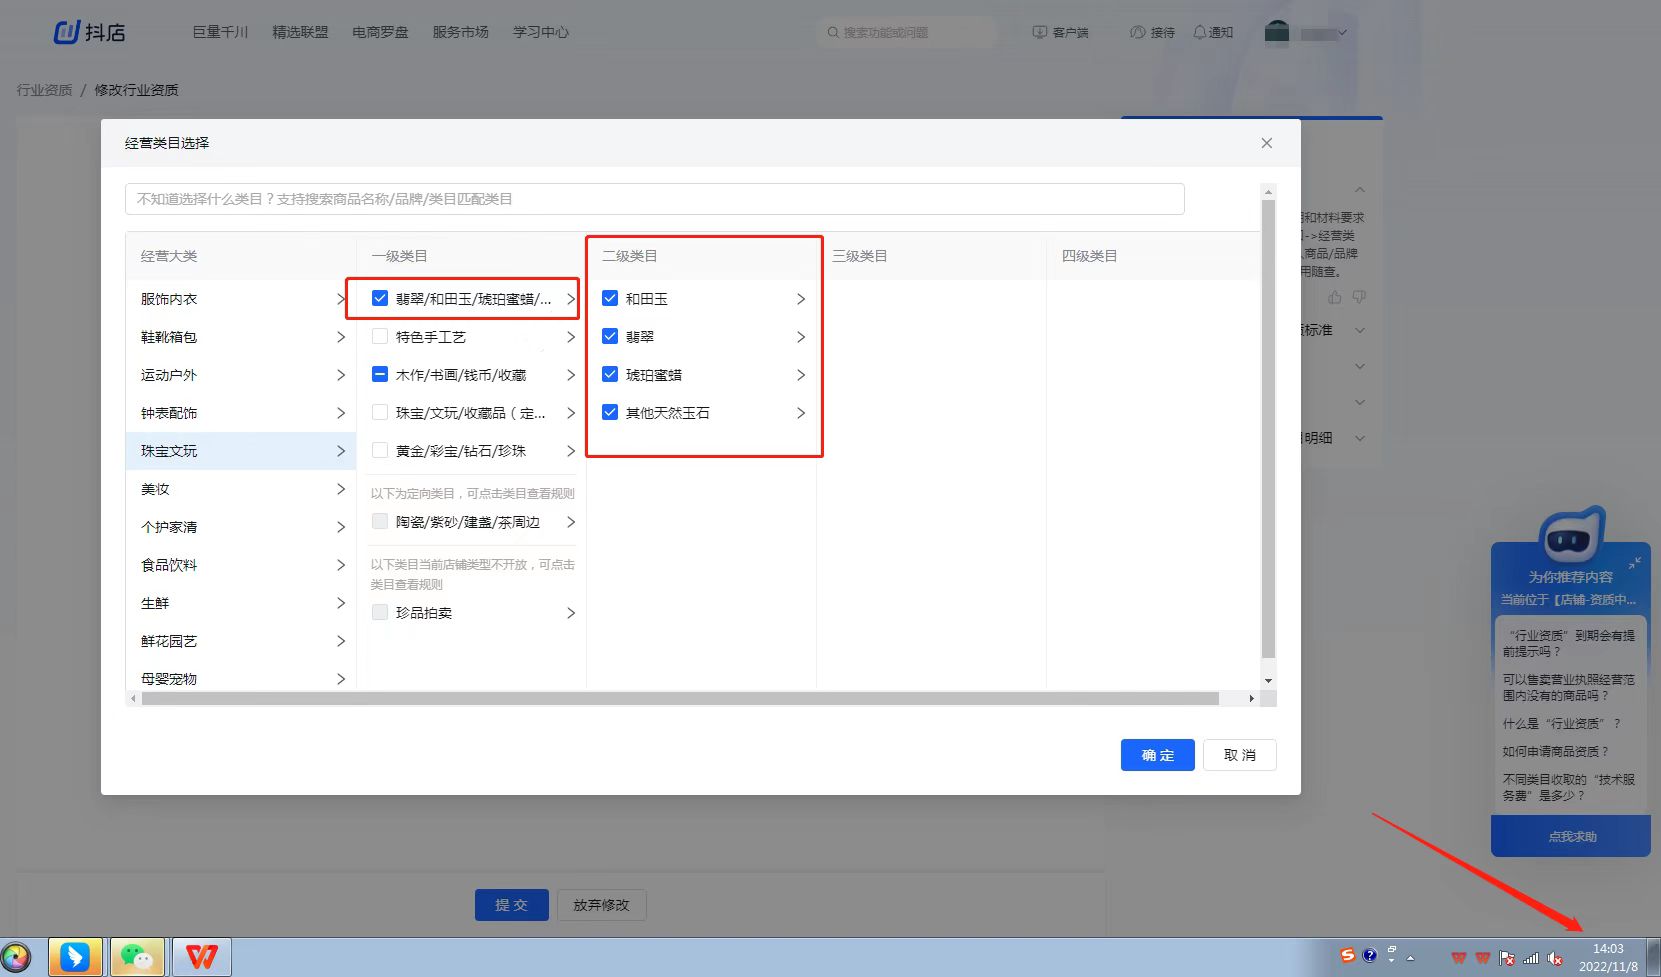Open the 接待 headset icon

pyautogui.click(x=1138, y=33)
